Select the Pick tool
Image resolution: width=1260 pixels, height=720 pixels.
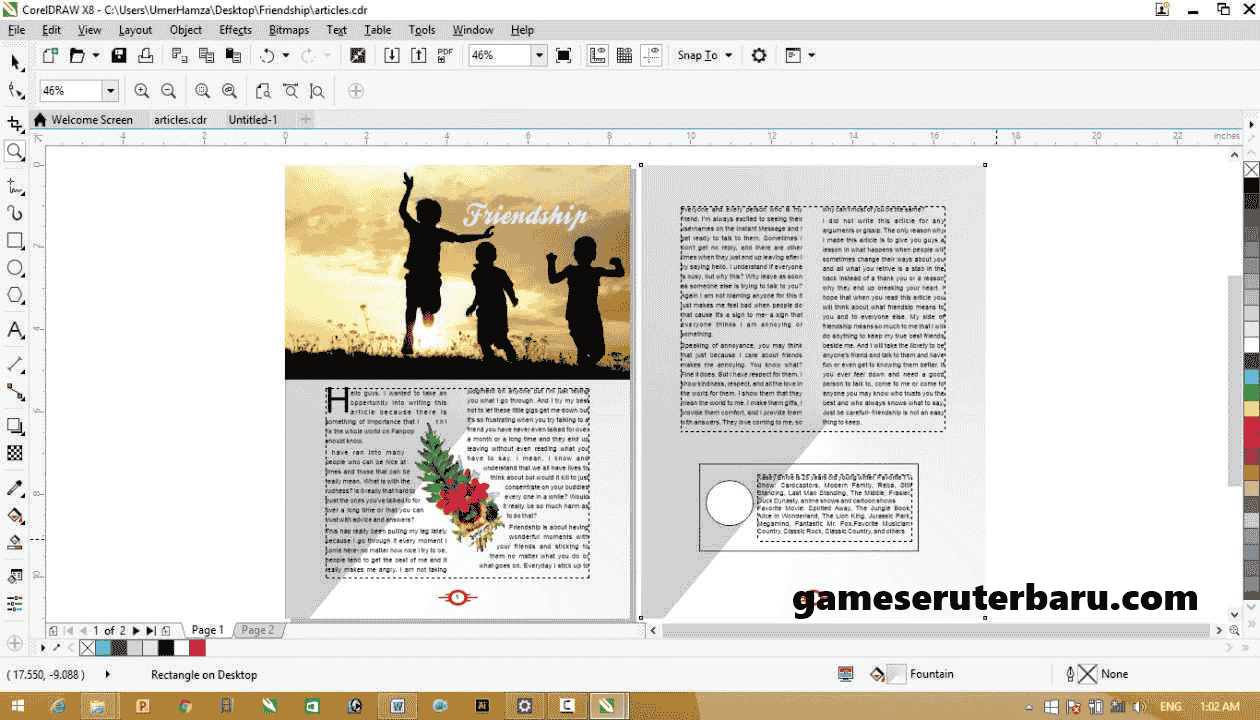[15, 62]
